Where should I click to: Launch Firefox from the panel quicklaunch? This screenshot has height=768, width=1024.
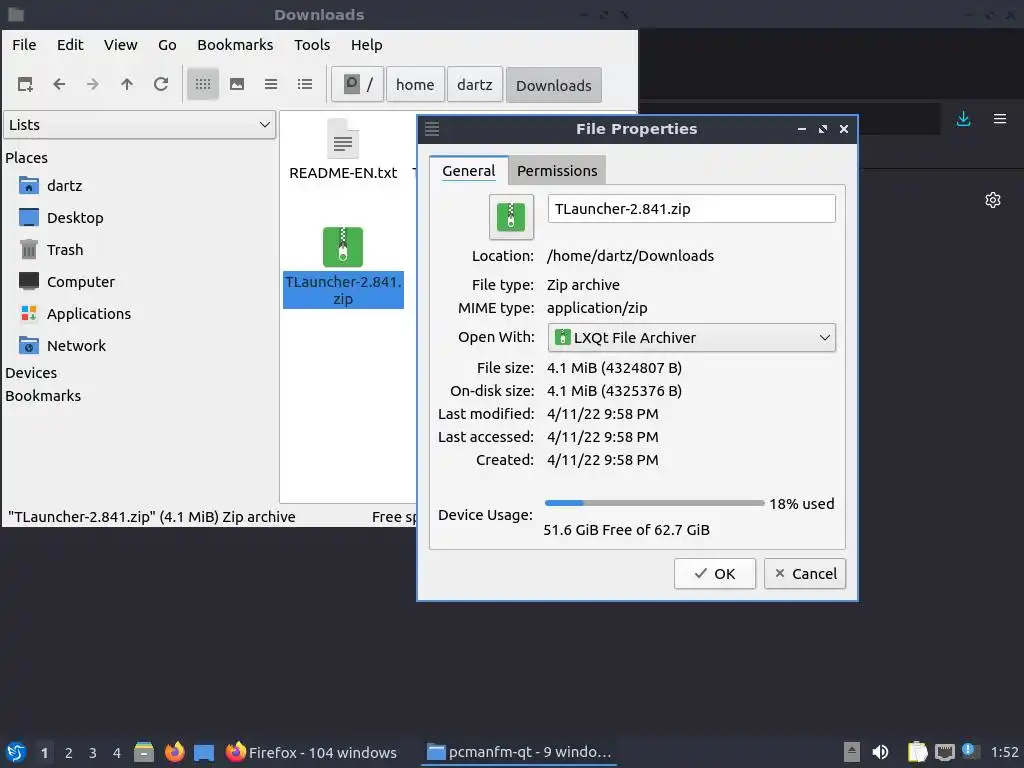(x=174, y=752)
